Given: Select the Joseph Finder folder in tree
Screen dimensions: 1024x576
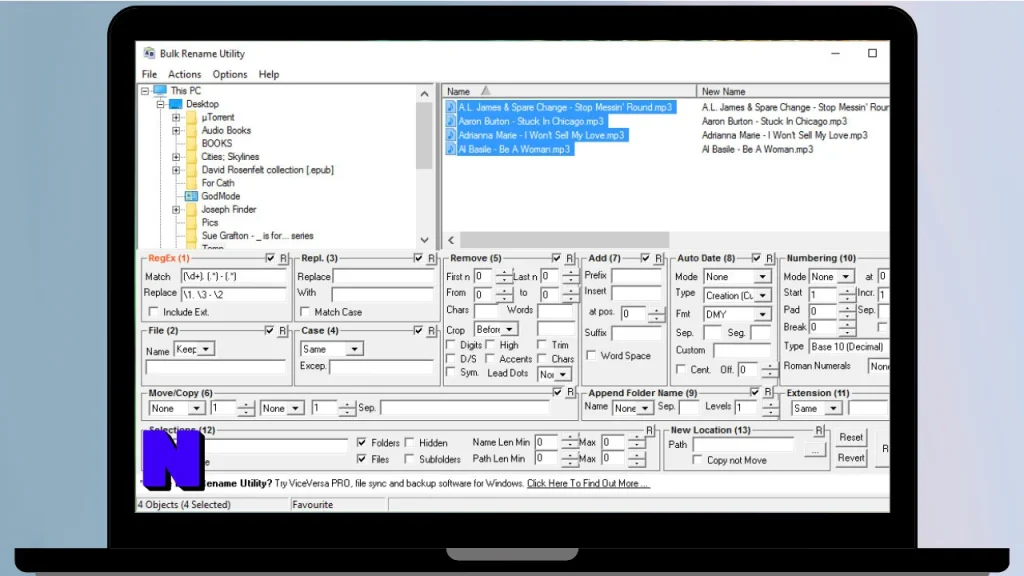Looking at the screenshot, I should [229, 210].
